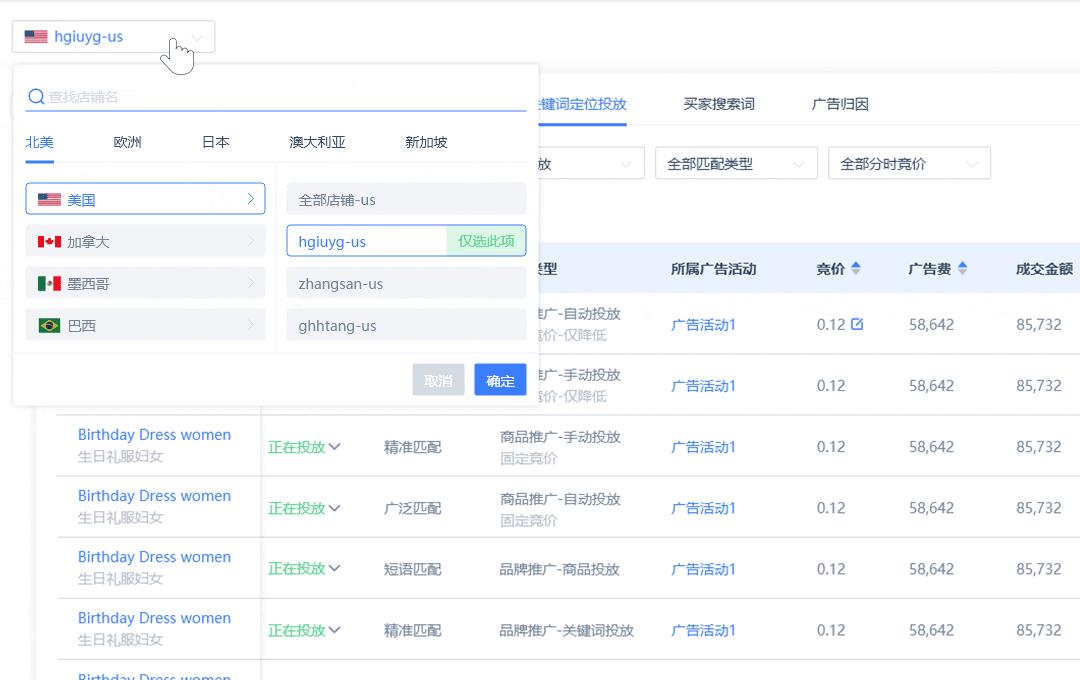
Task: Click the 确定 confirm button
Action: 500,380
